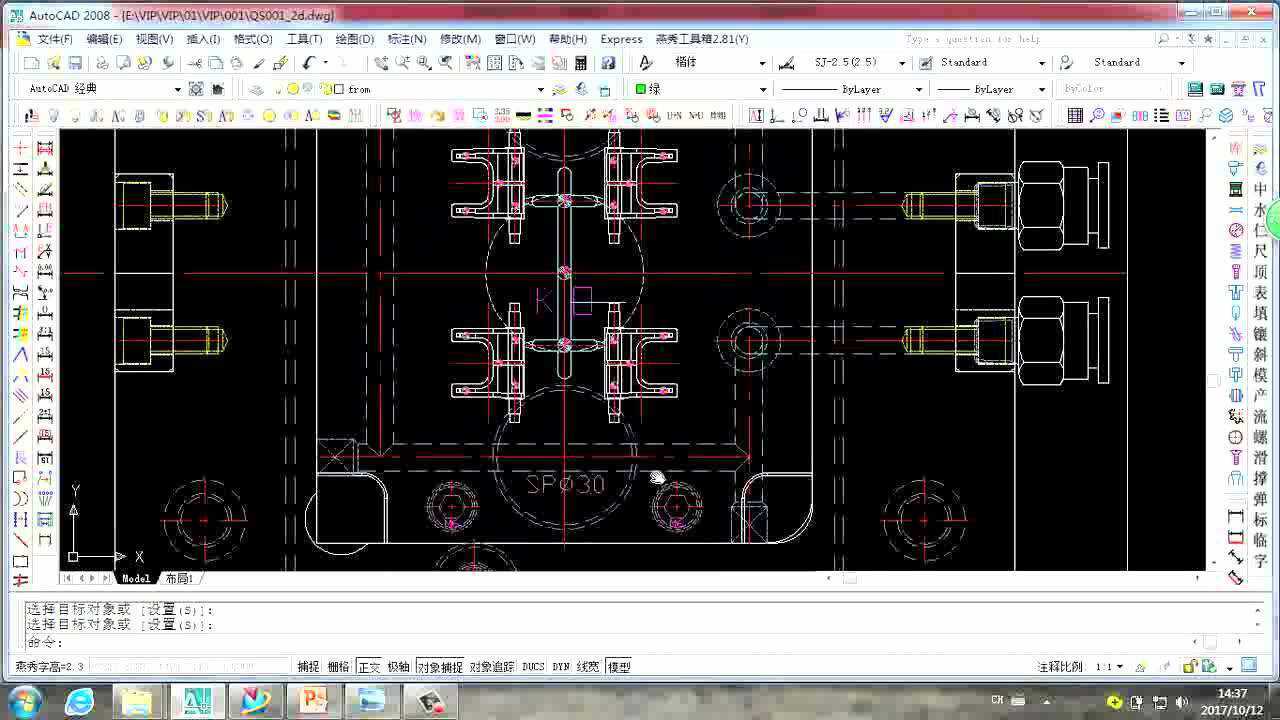This screenshot has height=720, width=1280.
Task: Open the QuickCalc calculator icon
Action: [581, 63]
